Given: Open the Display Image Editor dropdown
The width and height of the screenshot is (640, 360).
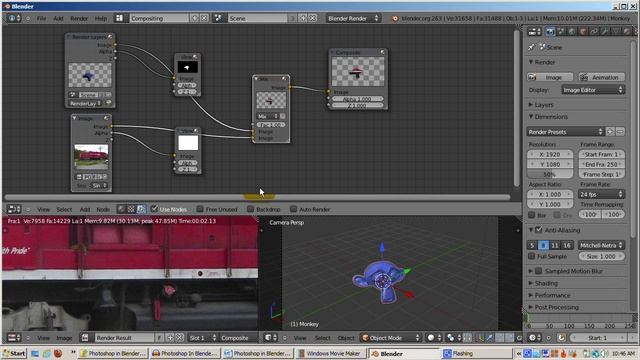Looking at the screenshot, I should [x=593, y=90].
